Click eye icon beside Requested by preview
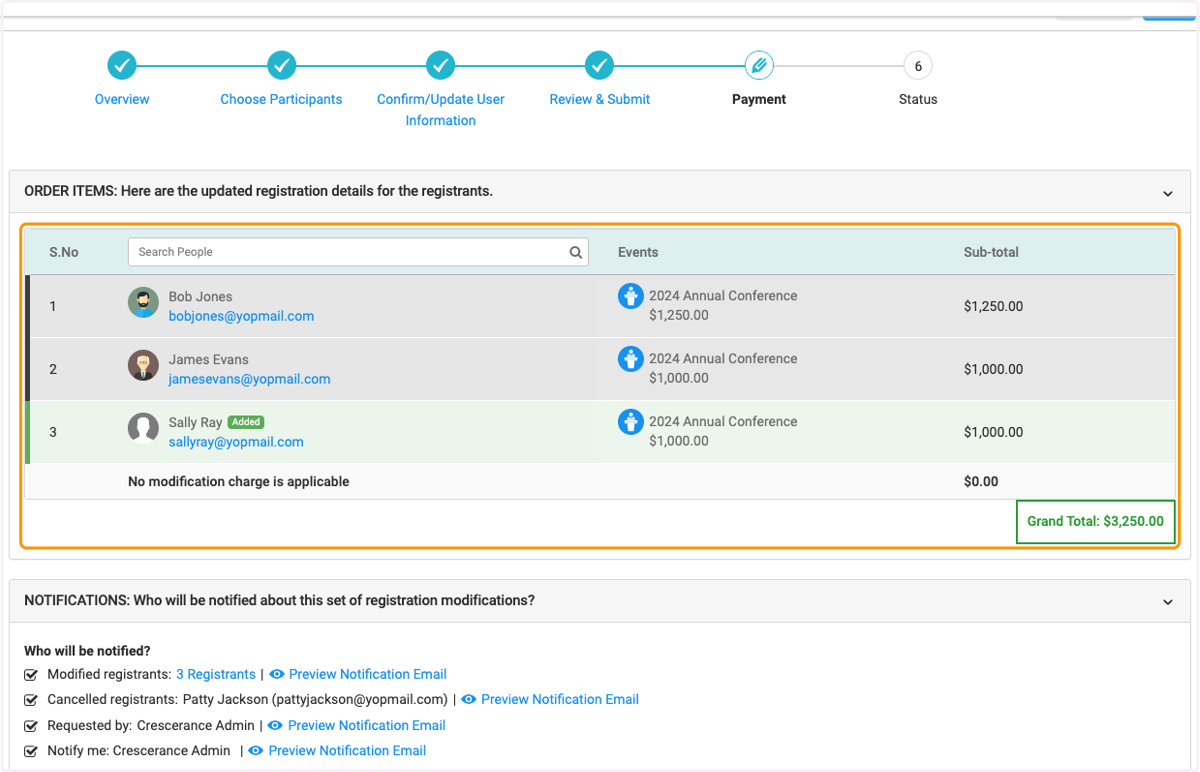 pos(275,726)
